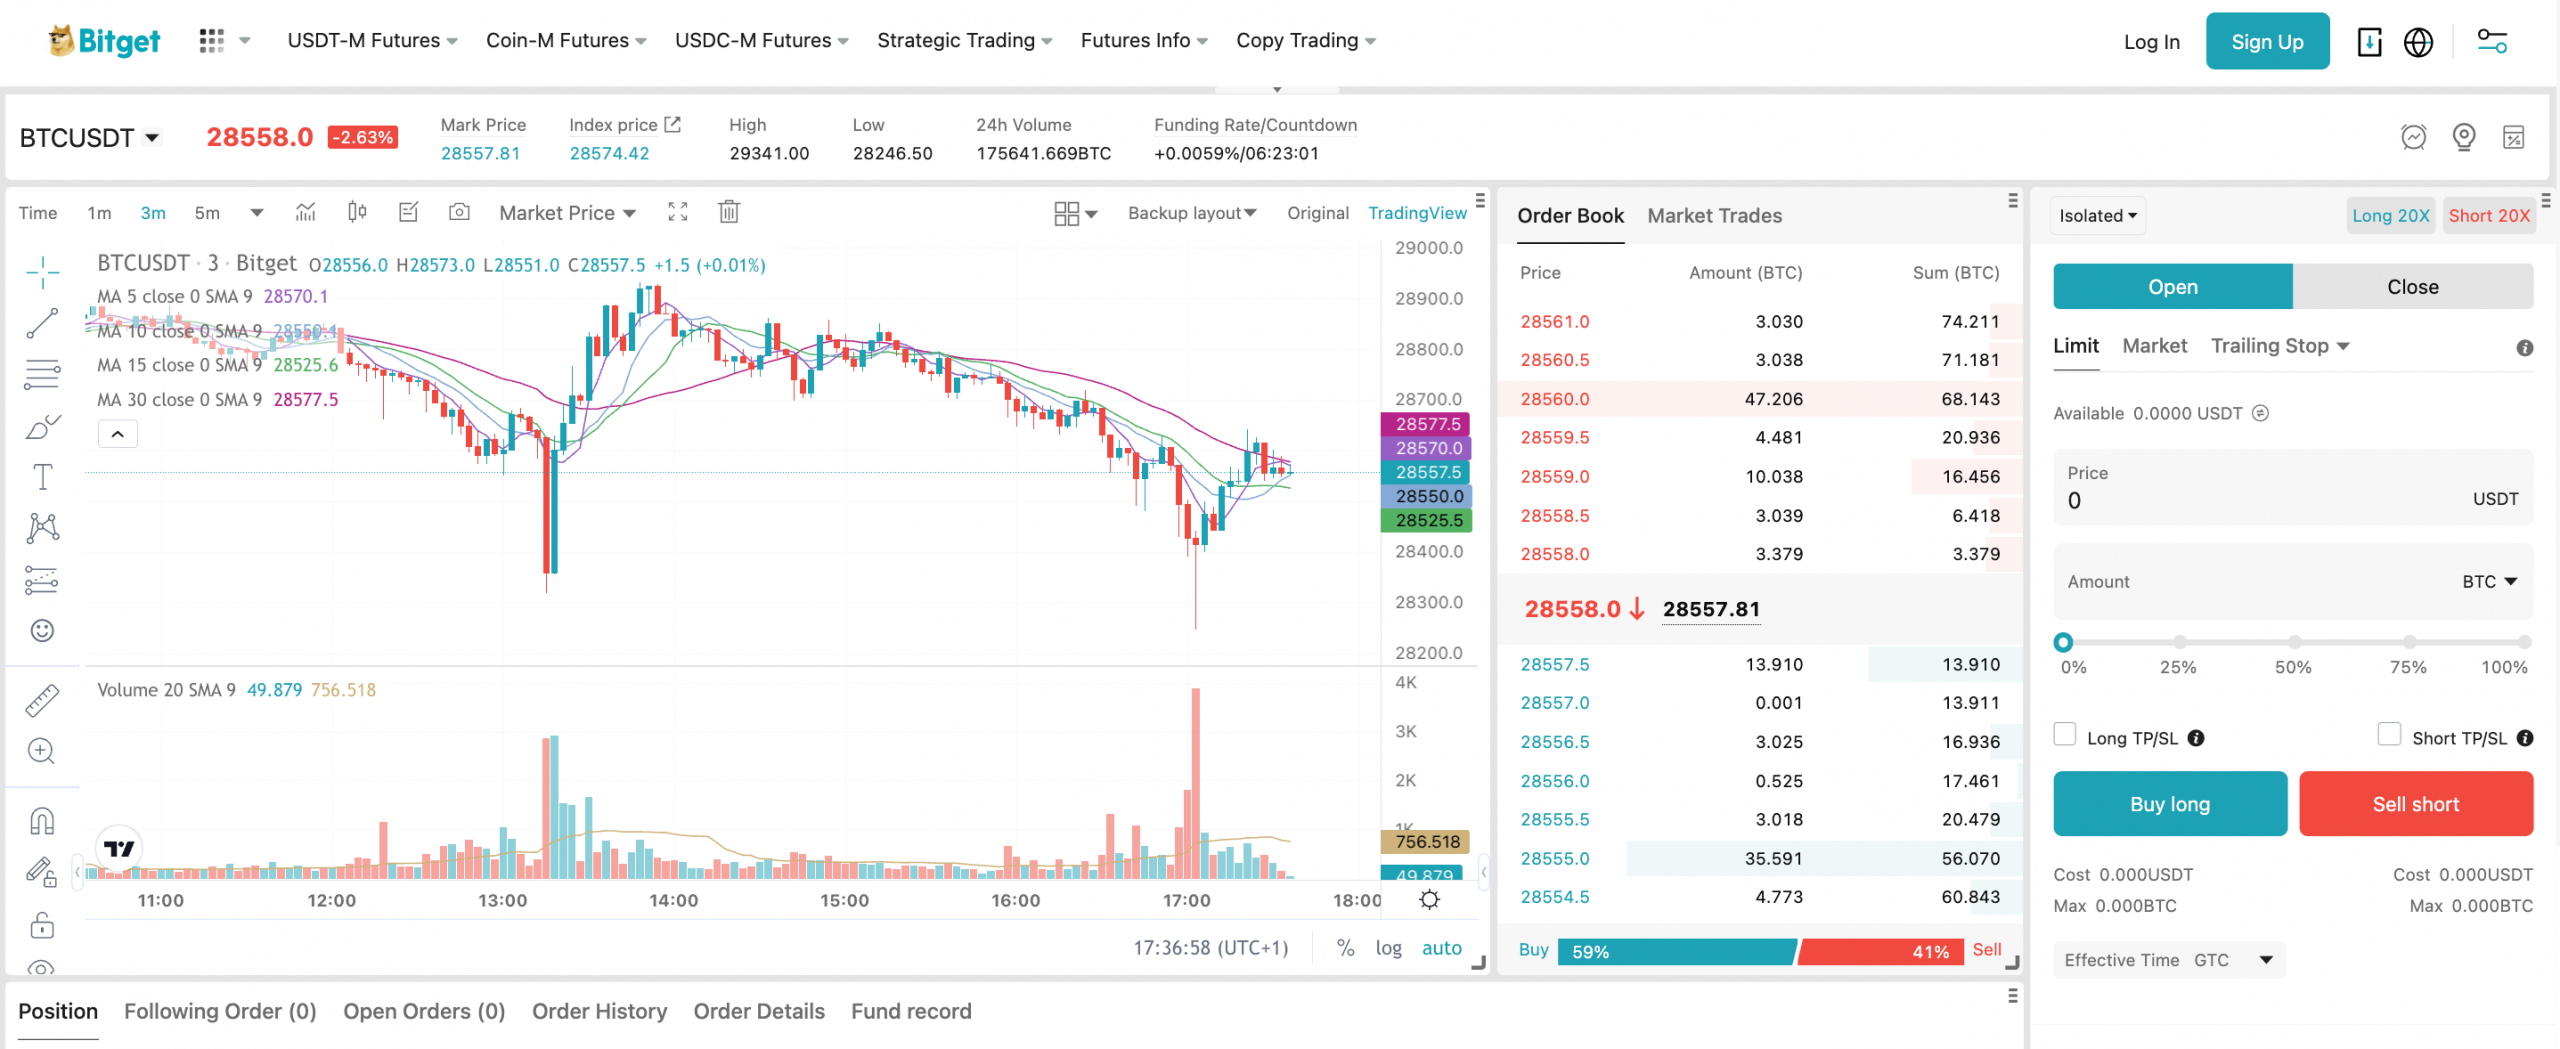Toggle stay in drawing mode pencil-lock

(42, 873)
